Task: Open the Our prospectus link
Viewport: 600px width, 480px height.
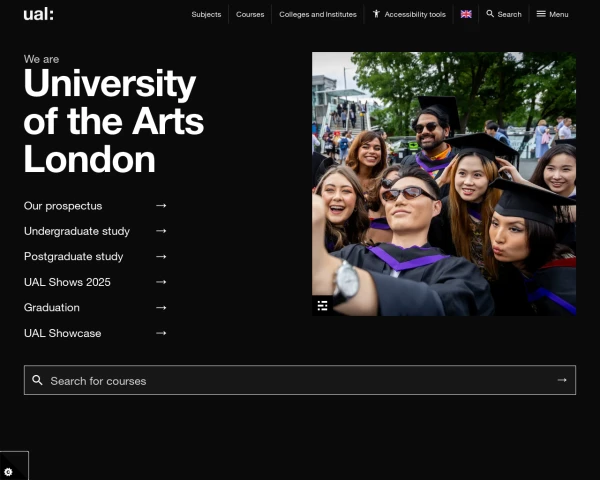Action: coord(63,206)
